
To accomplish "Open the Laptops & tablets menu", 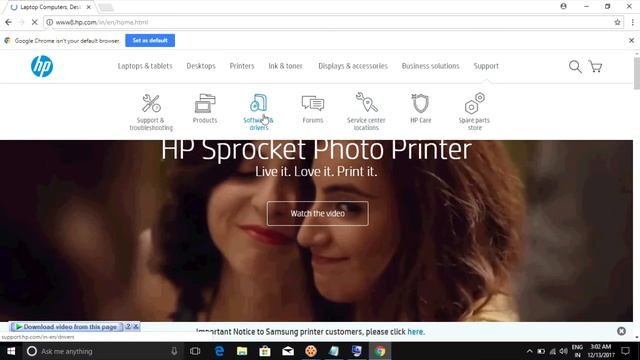I will pos(145,66).
